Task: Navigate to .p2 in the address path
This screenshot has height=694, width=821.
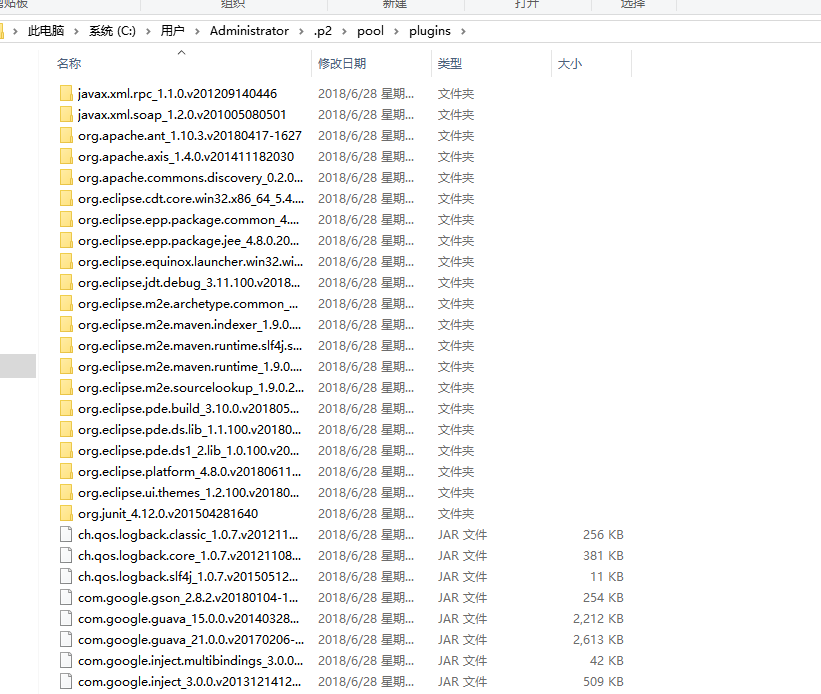Action: [323, 31]
